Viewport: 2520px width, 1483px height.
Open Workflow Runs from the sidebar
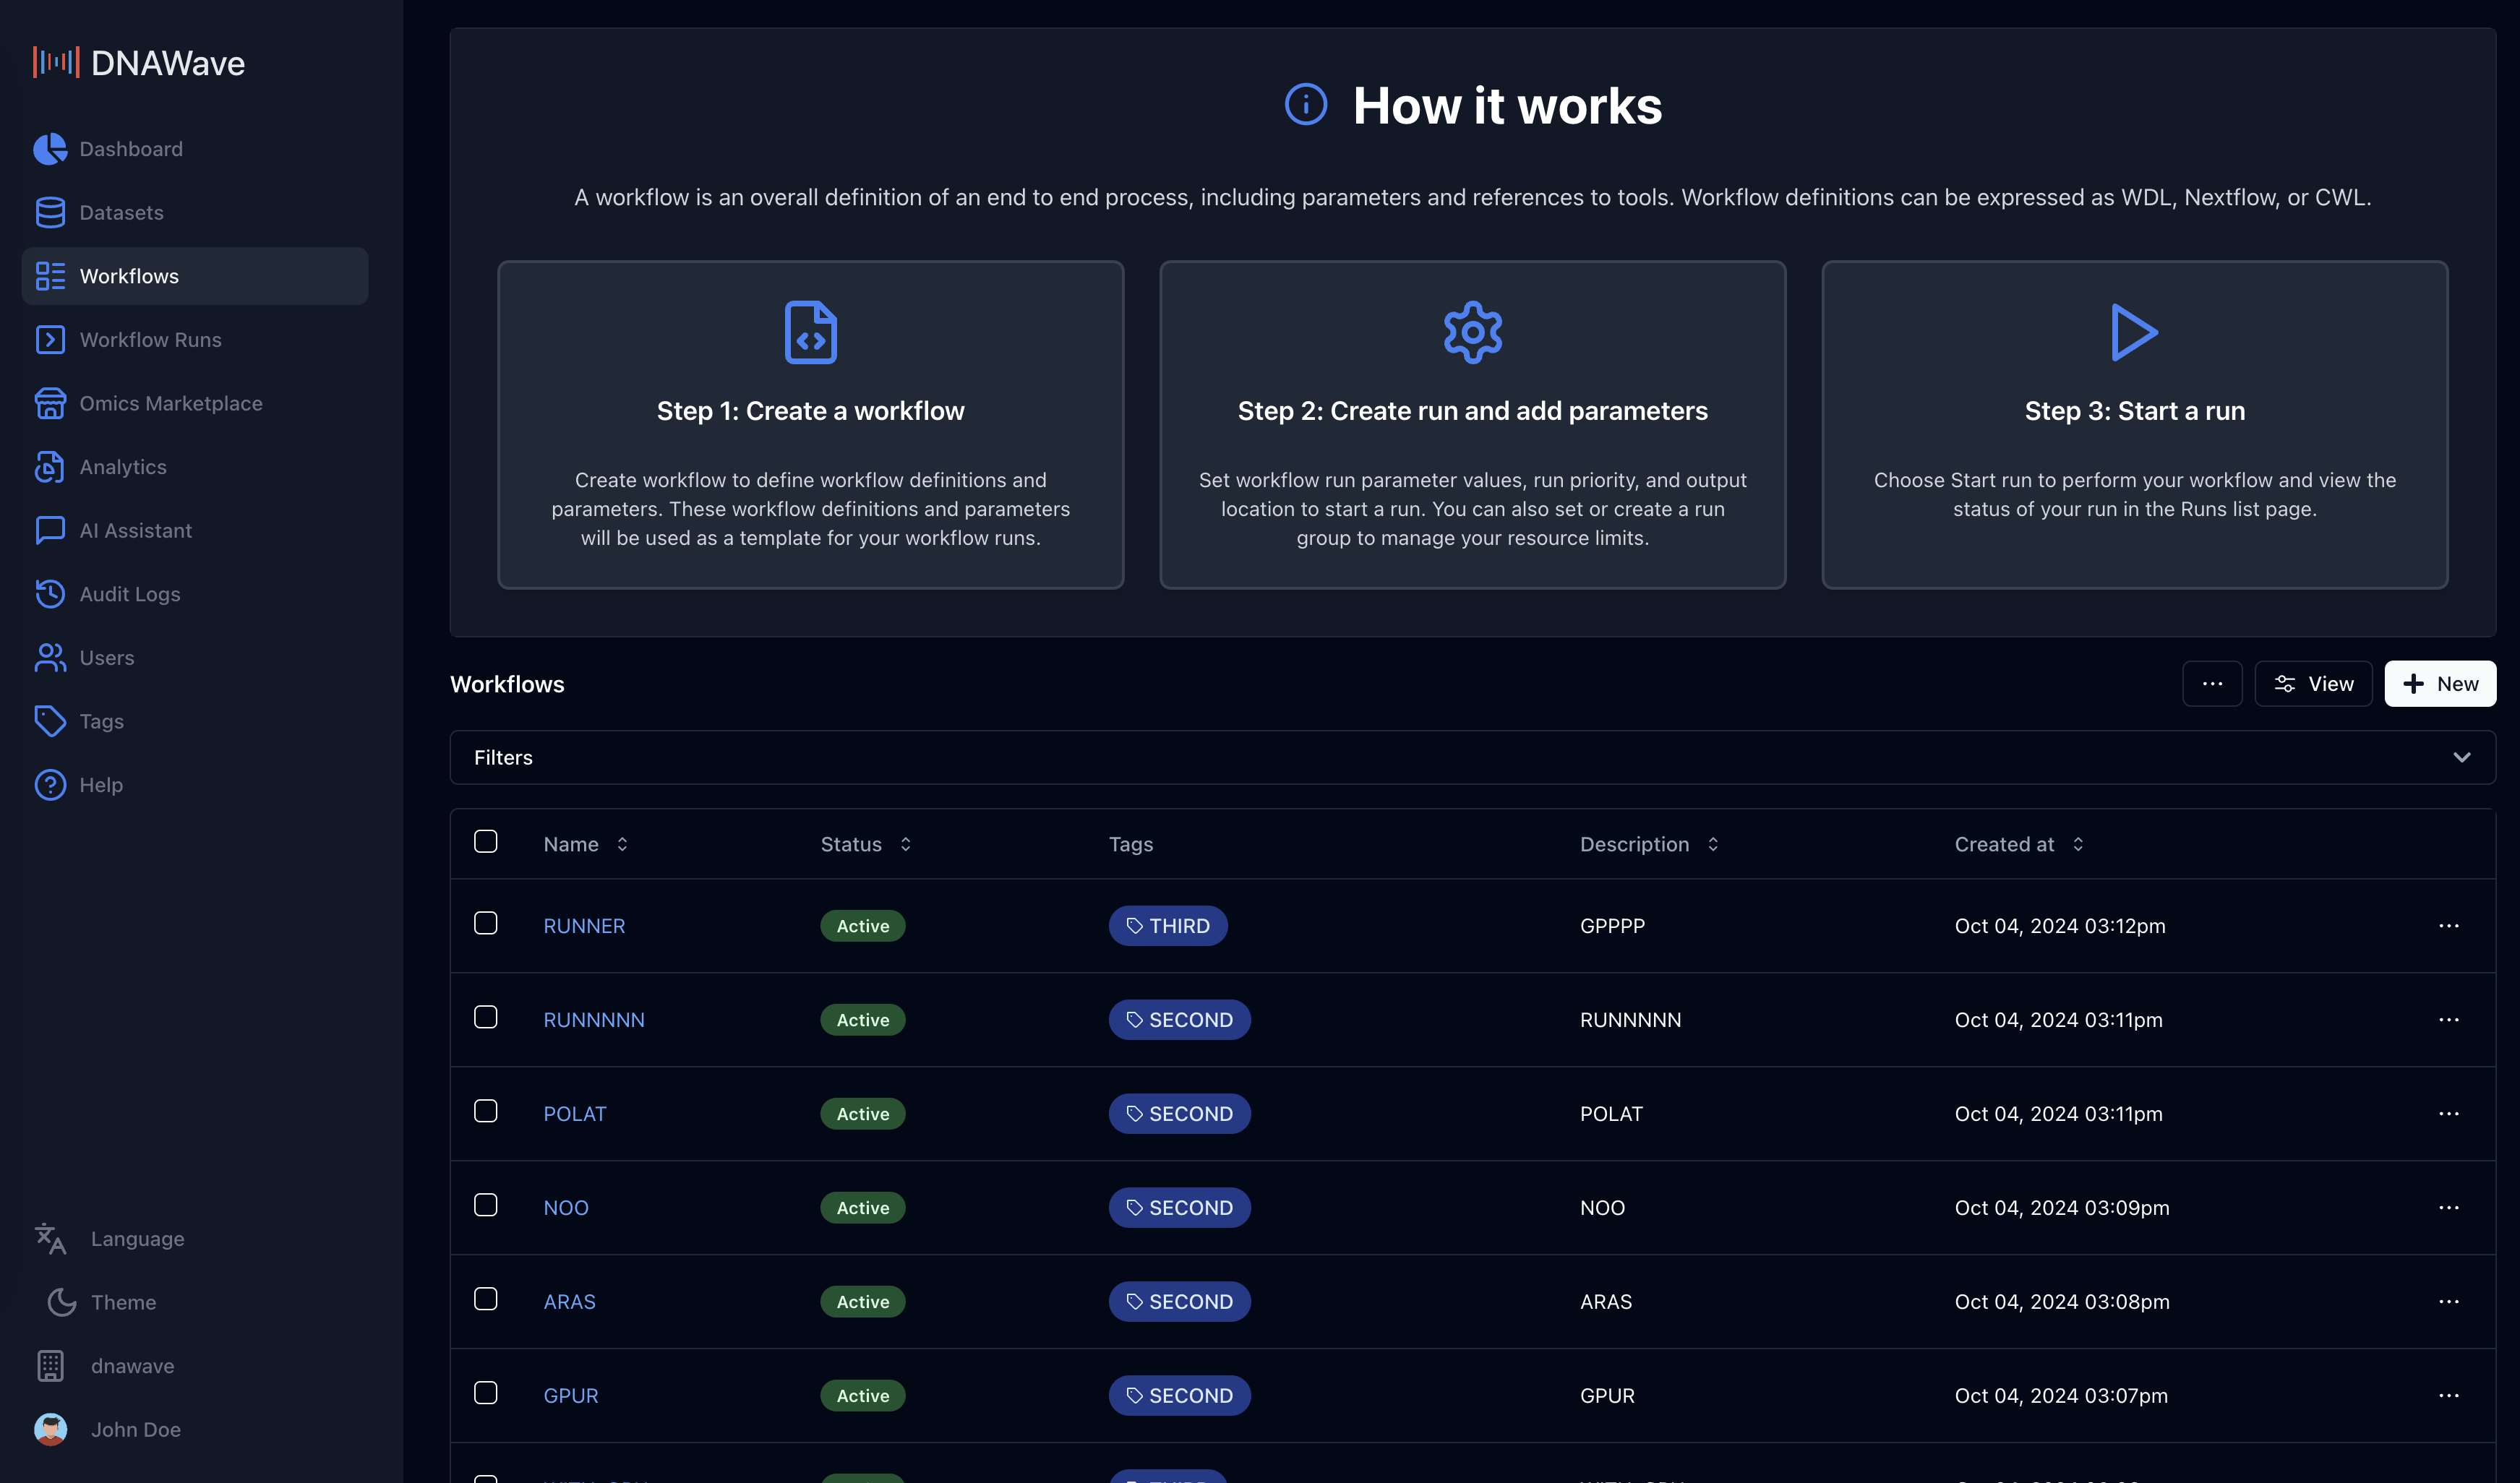tap(151, 339)
